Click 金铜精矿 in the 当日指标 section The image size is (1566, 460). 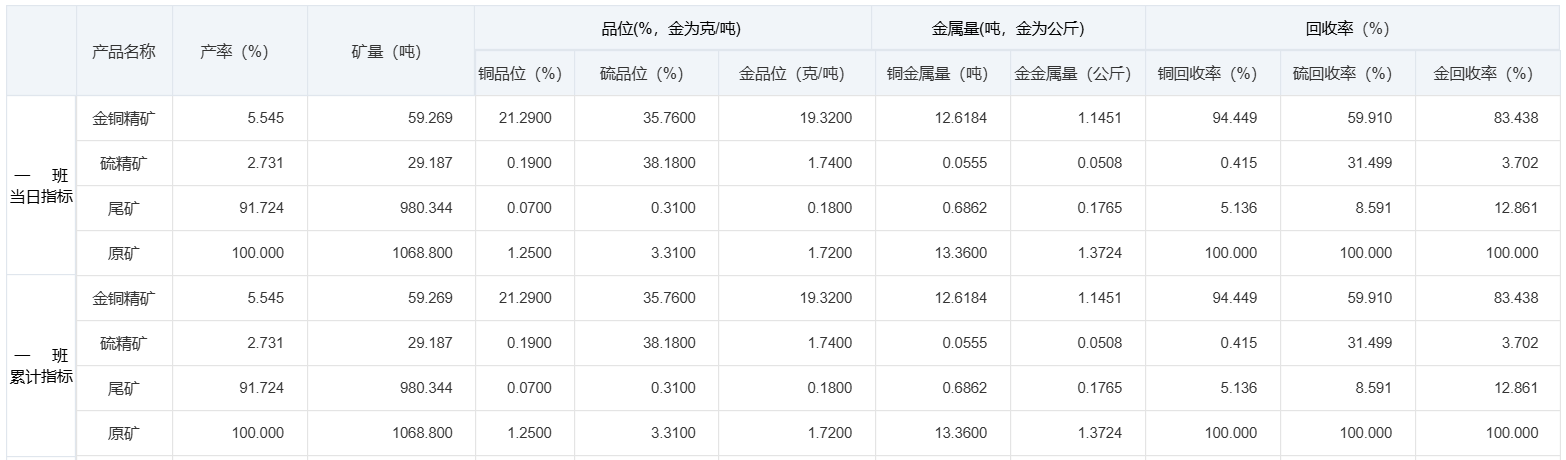pos(124,118)
